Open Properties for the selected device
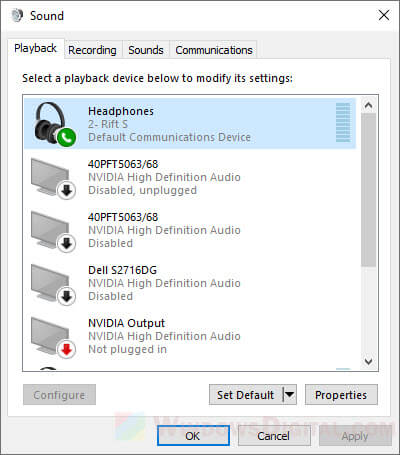Screen dimensions: 400x455 point(341,395)
